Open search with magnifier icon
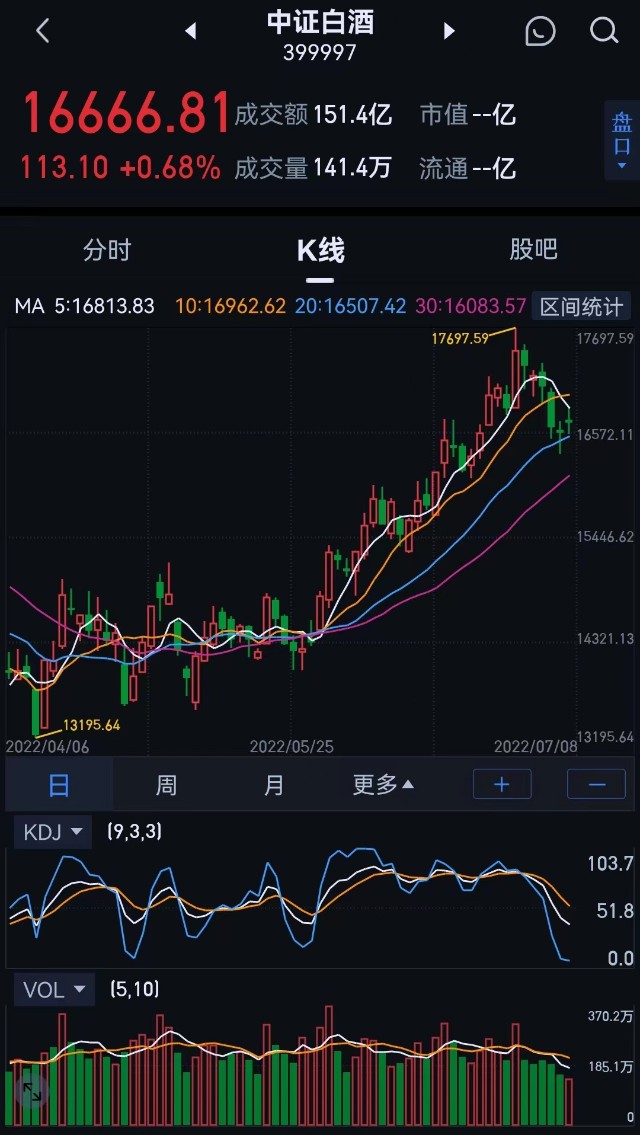 pos(604,31)
